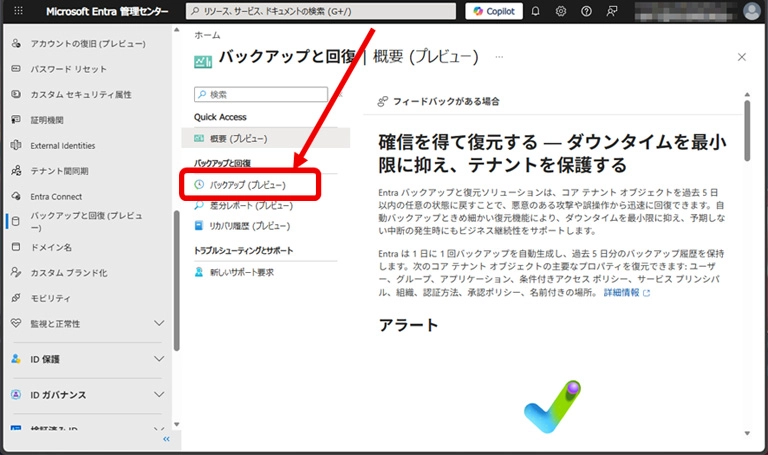Click the 差分レポート magnifier icon
Screen dimensions: 768x455
(x=199, y=206)
